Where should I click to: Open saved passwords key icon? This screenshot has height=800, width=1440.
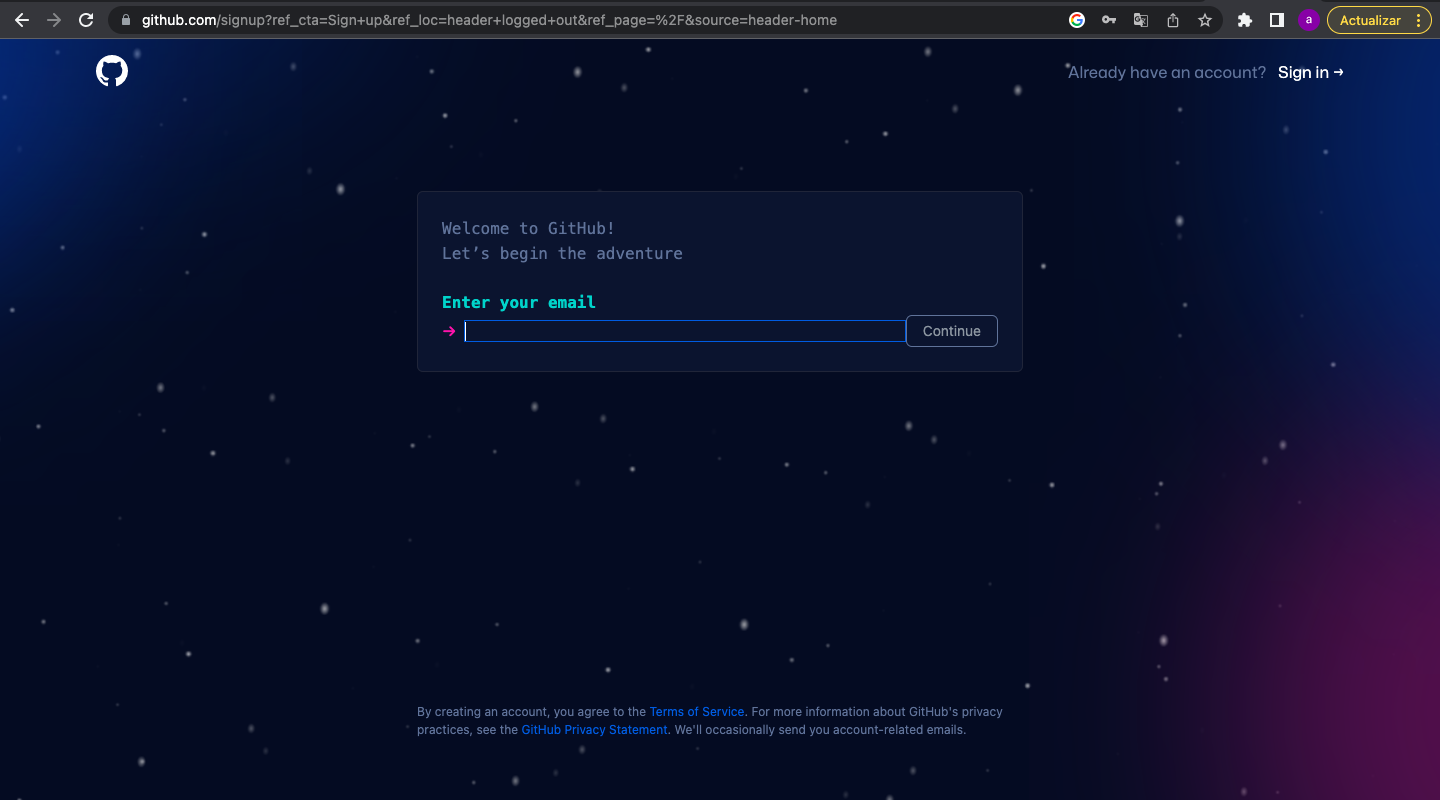click(1109, 20)
